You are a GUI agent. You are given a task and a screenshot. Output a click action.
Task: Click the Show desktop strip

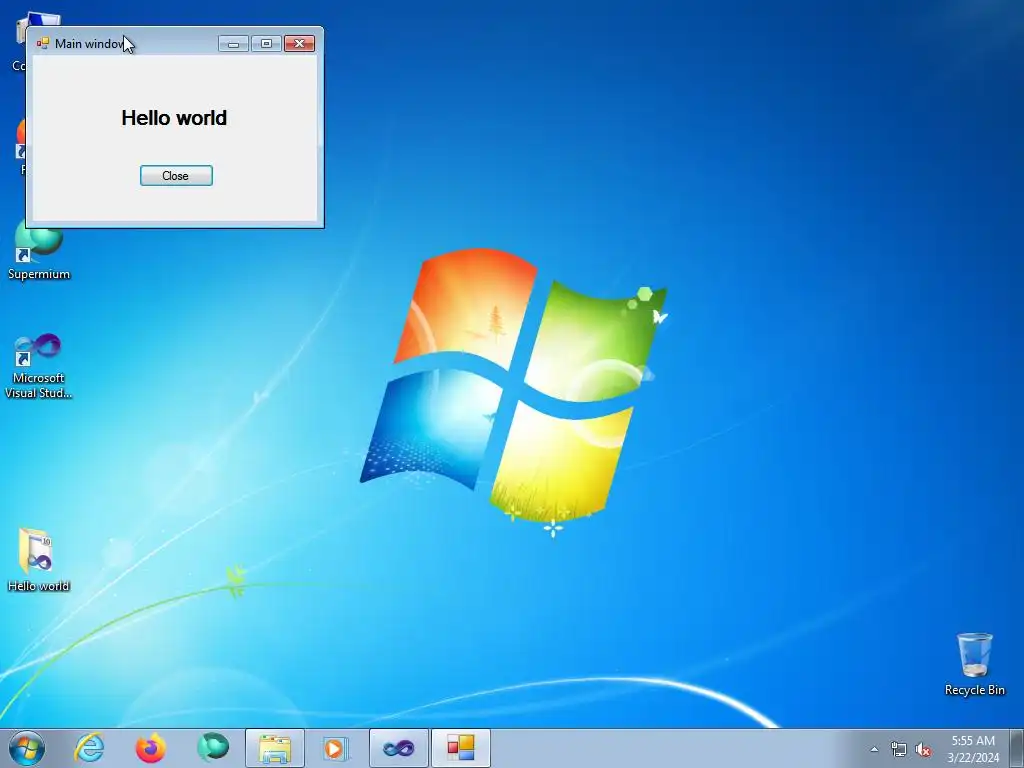point(1017,748)
